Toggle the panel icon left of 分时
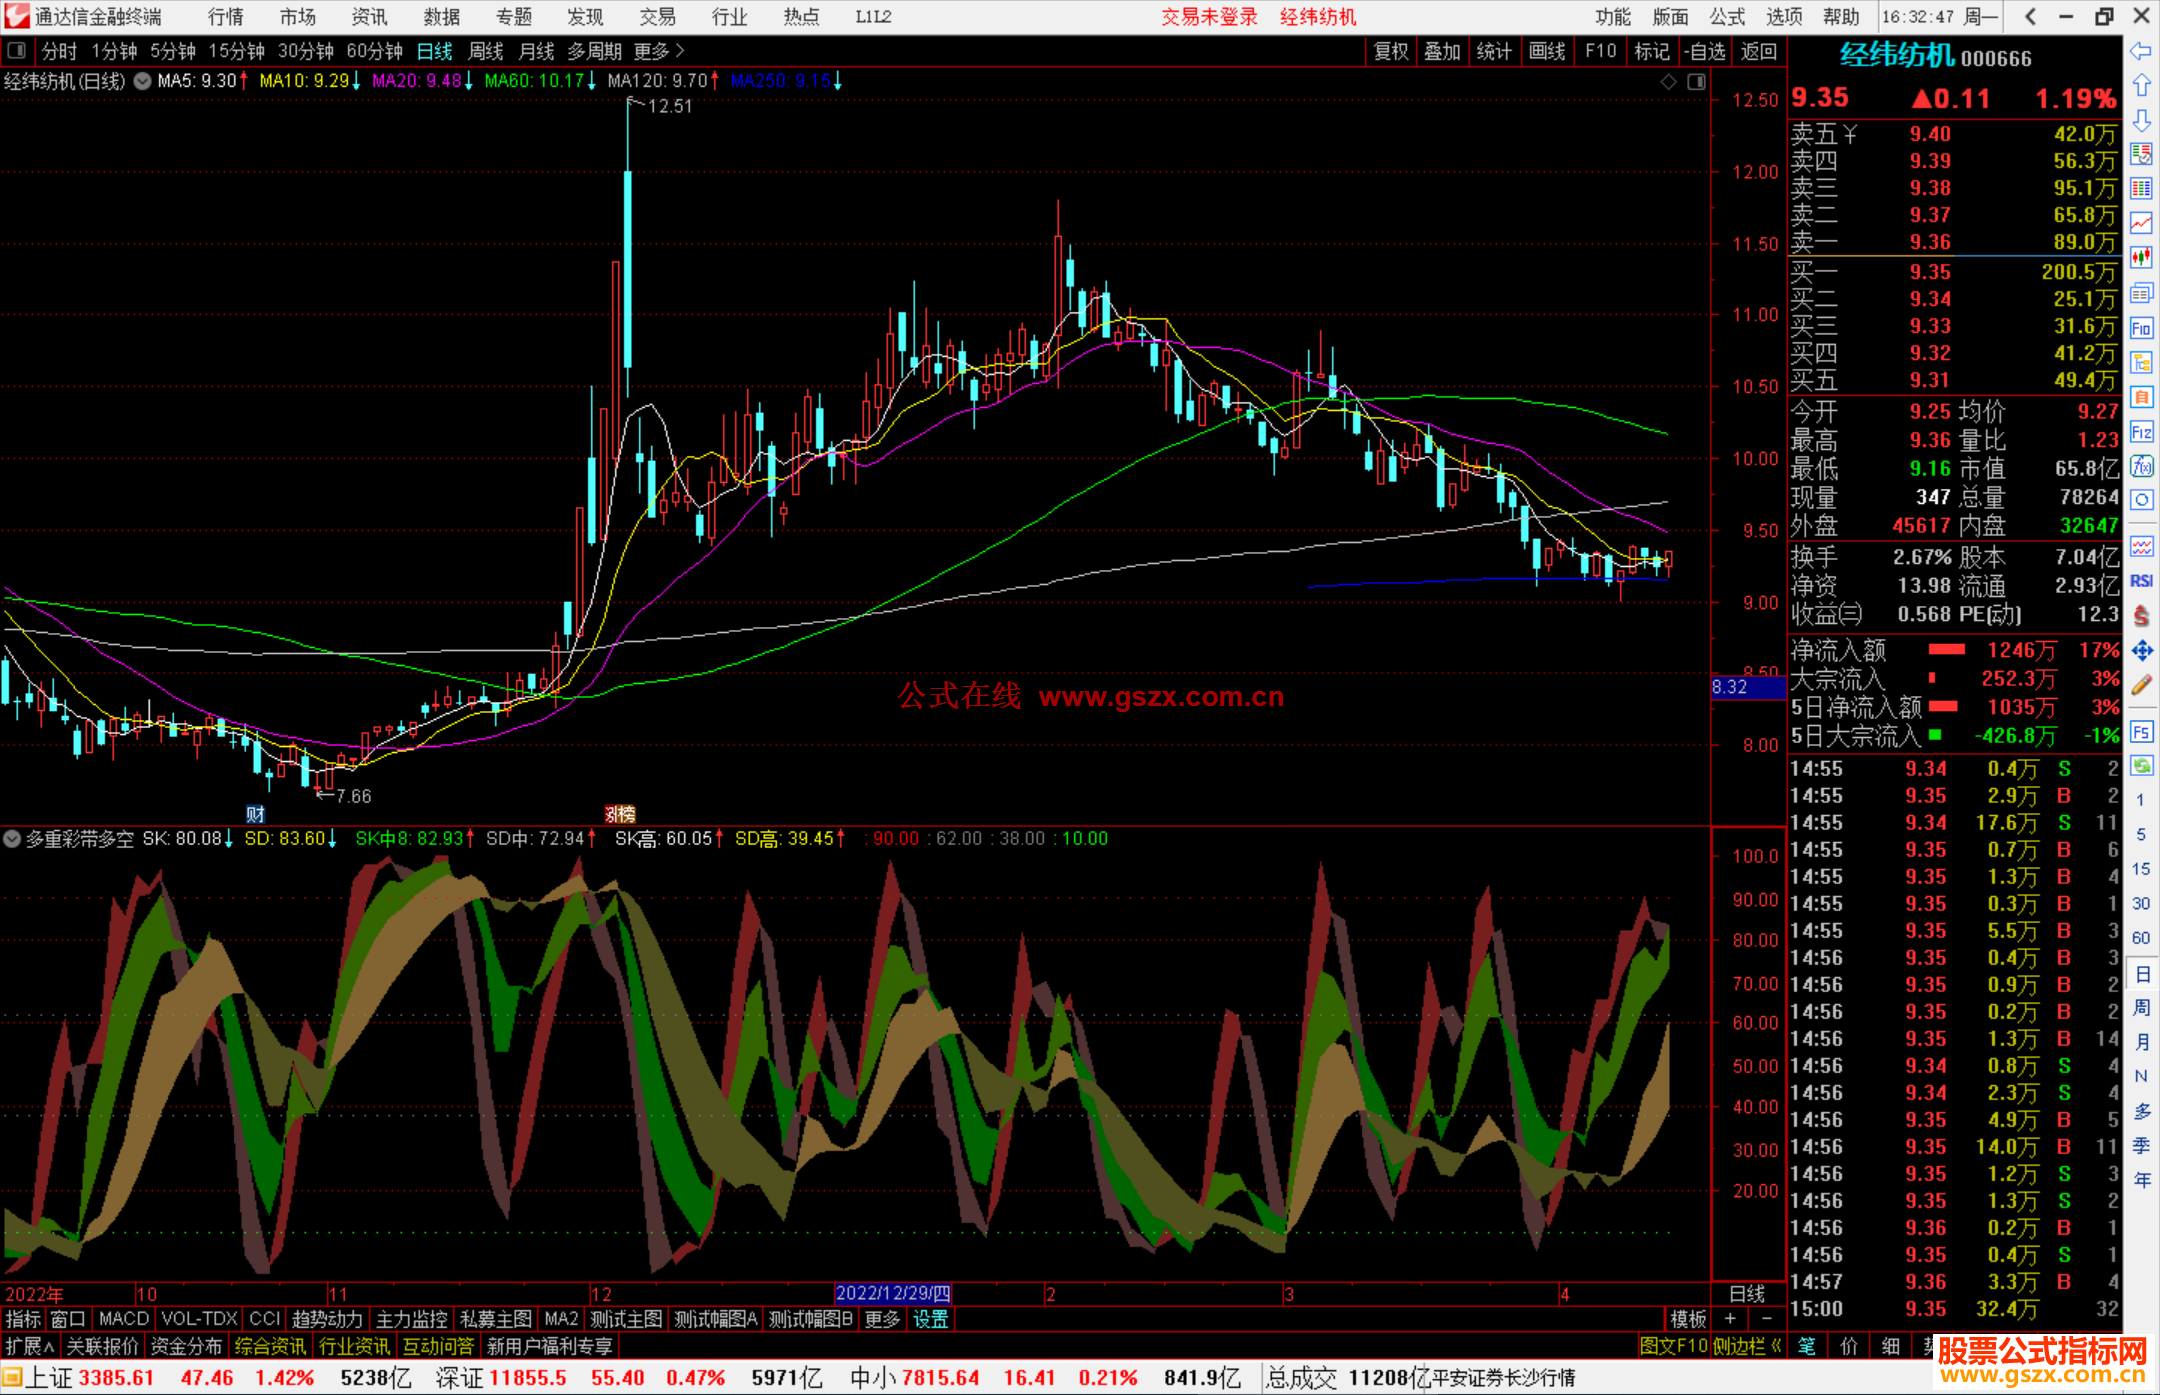The image size is (2160, 1395). click(17, 50)
